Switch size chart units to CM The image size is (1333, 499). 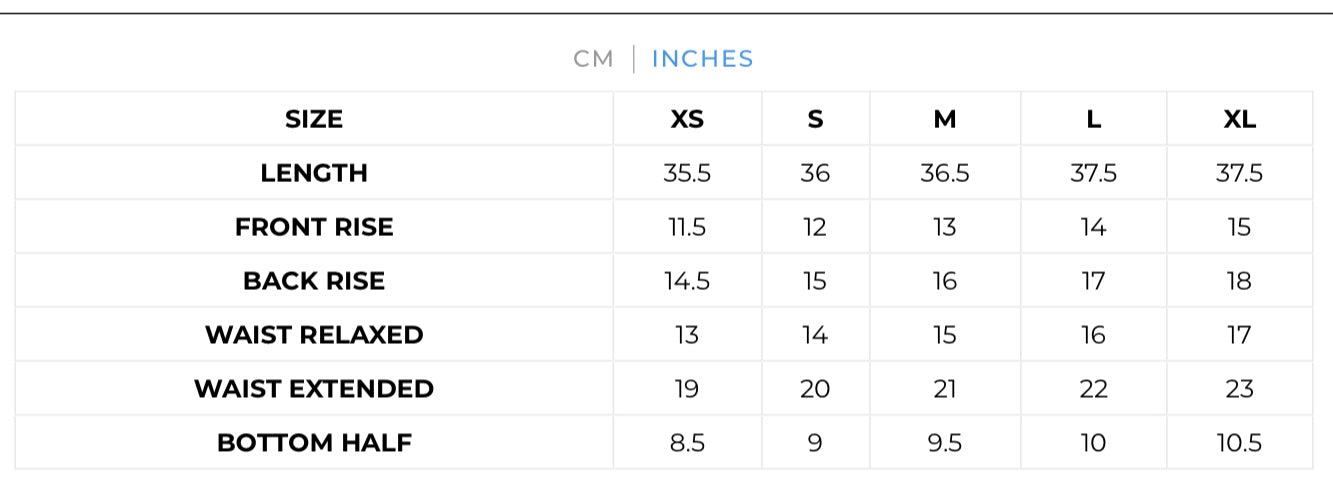point(593,59)
